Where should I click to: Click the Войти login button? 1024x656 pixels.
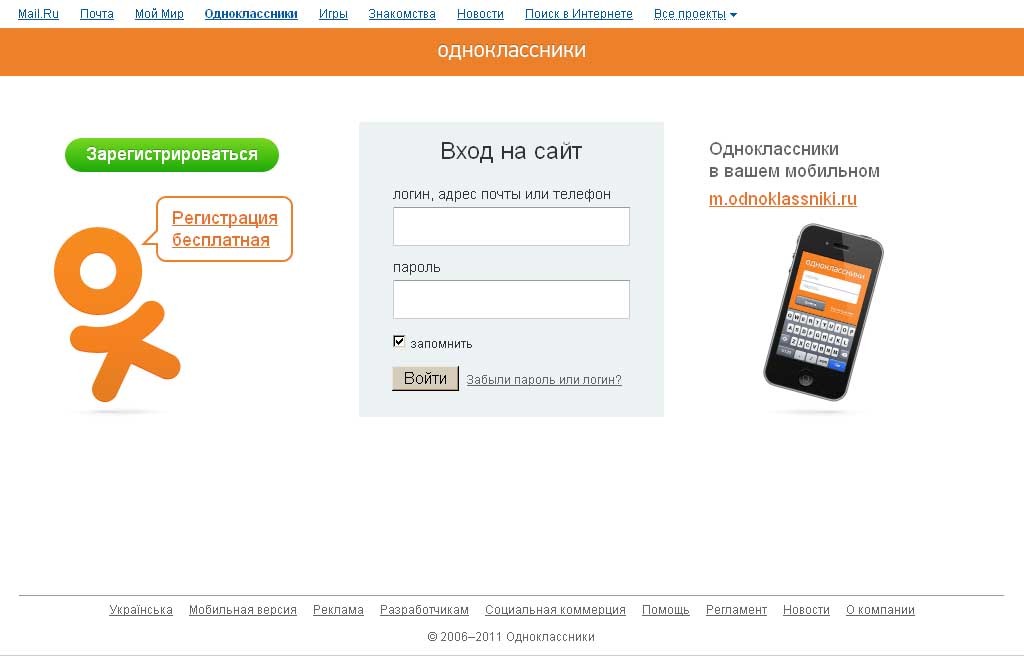[425, 378]
